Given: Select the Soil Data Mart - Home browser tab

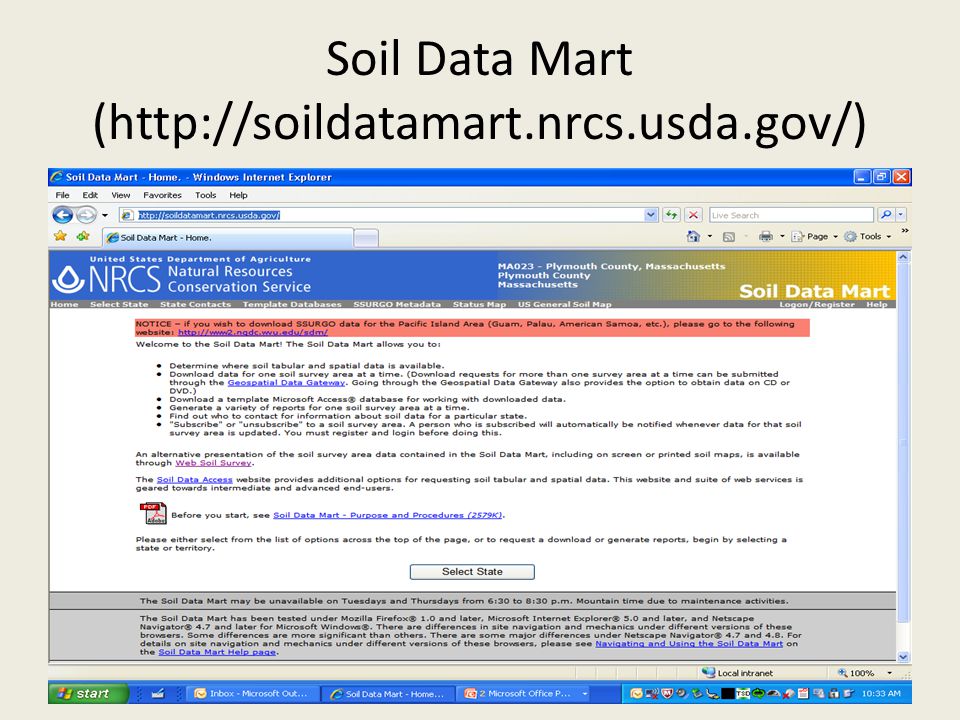Looking at the screenshot, I should point(227,238).
